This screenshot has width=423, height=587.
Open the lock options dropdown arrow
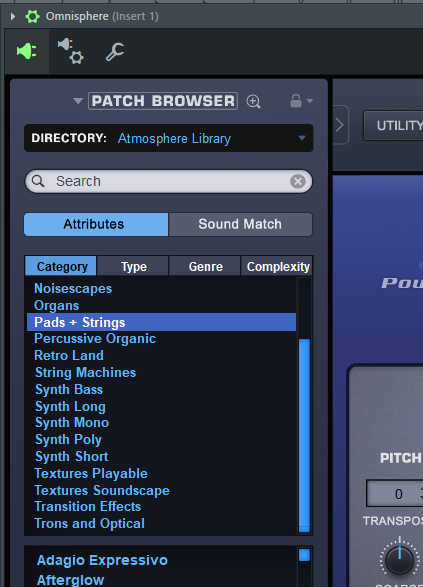(310, 101)
